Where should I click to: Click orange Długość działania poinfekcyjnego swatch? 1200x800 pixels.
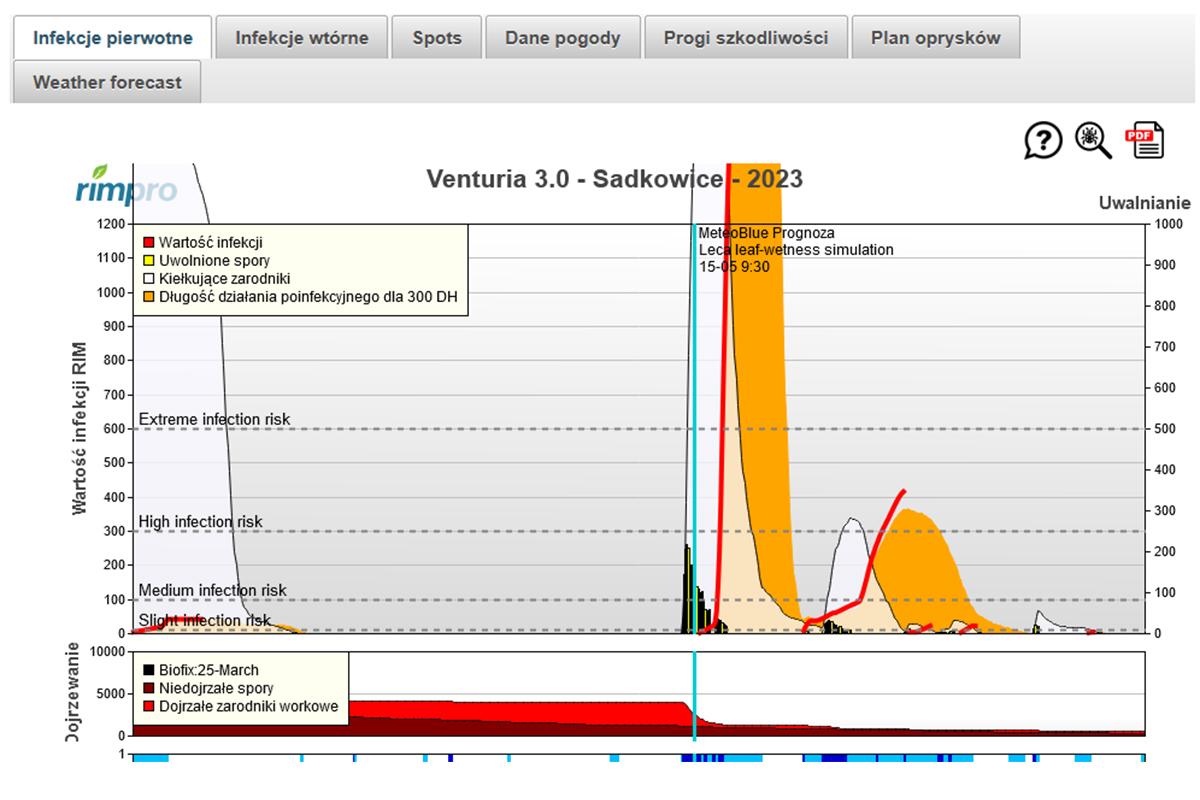(148, 296)
